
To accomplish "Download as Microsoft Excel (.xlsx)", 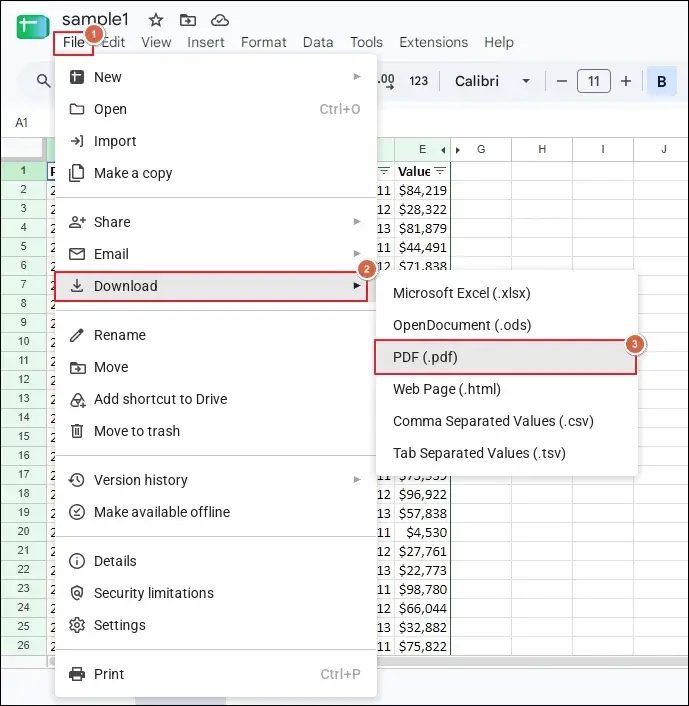I will click(507, 293).
